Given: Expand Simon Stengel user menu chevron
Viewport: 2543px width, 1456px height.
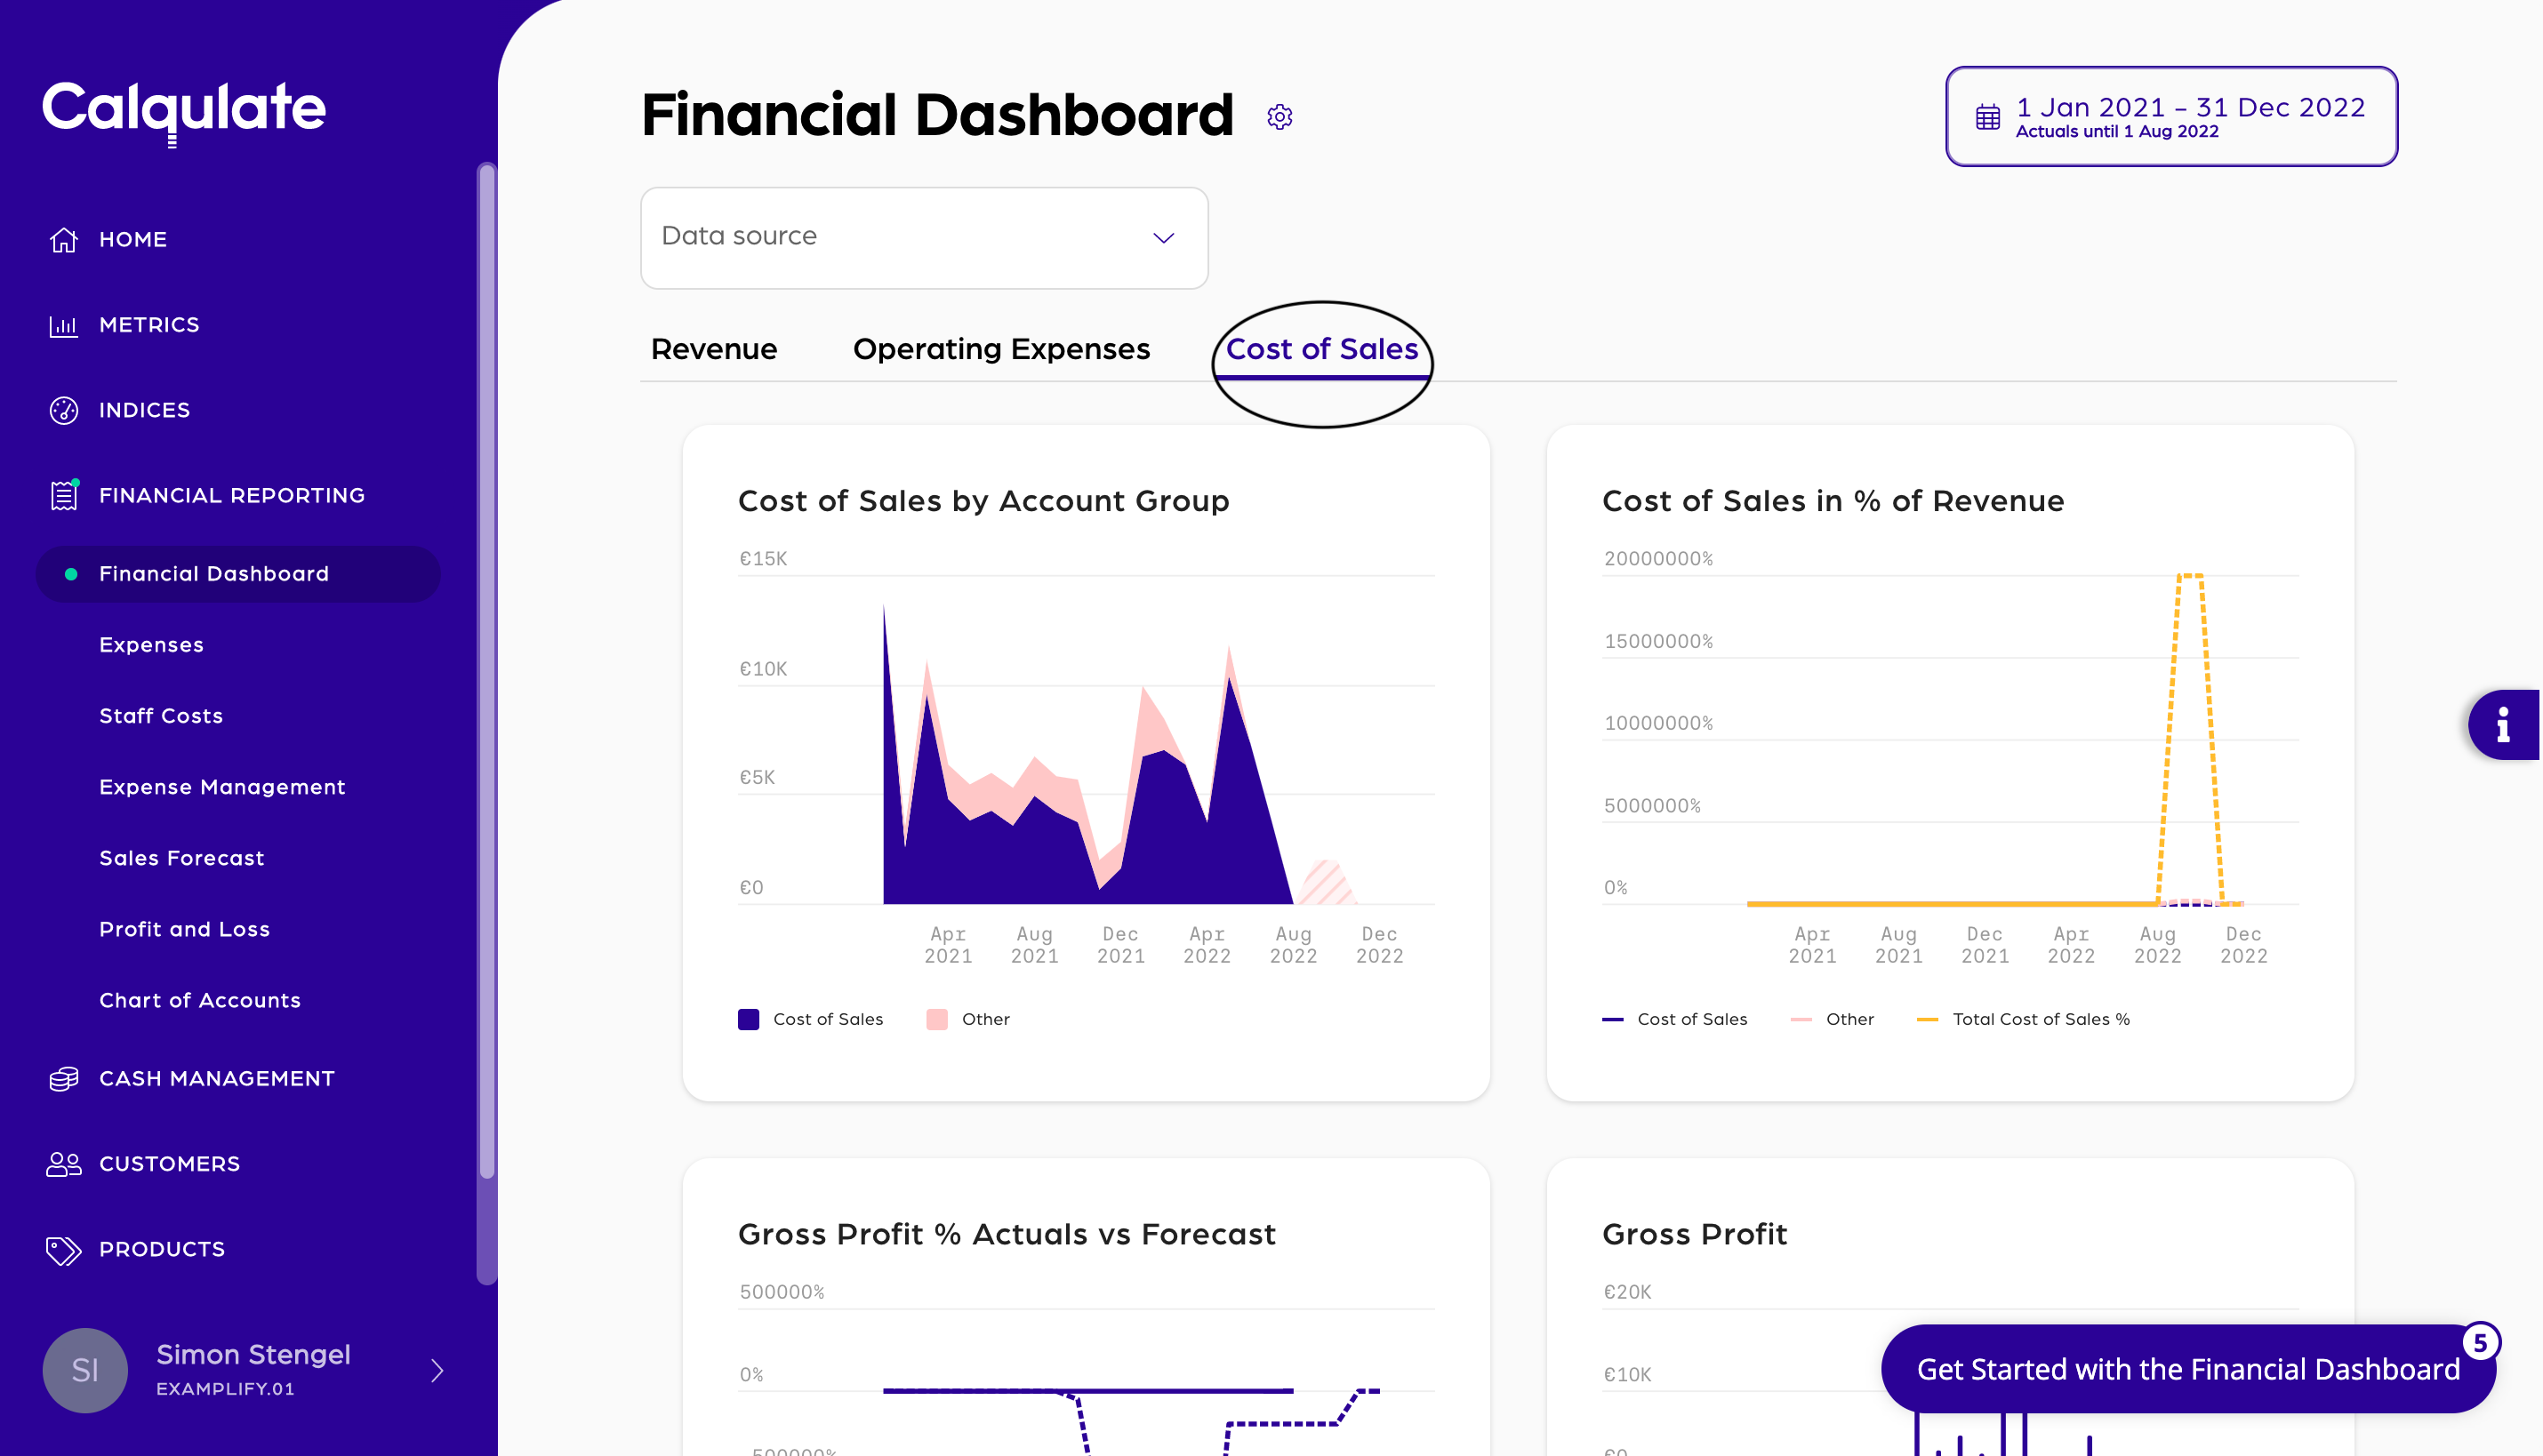Looking at the screenshot, I should tap(437, 1370).
